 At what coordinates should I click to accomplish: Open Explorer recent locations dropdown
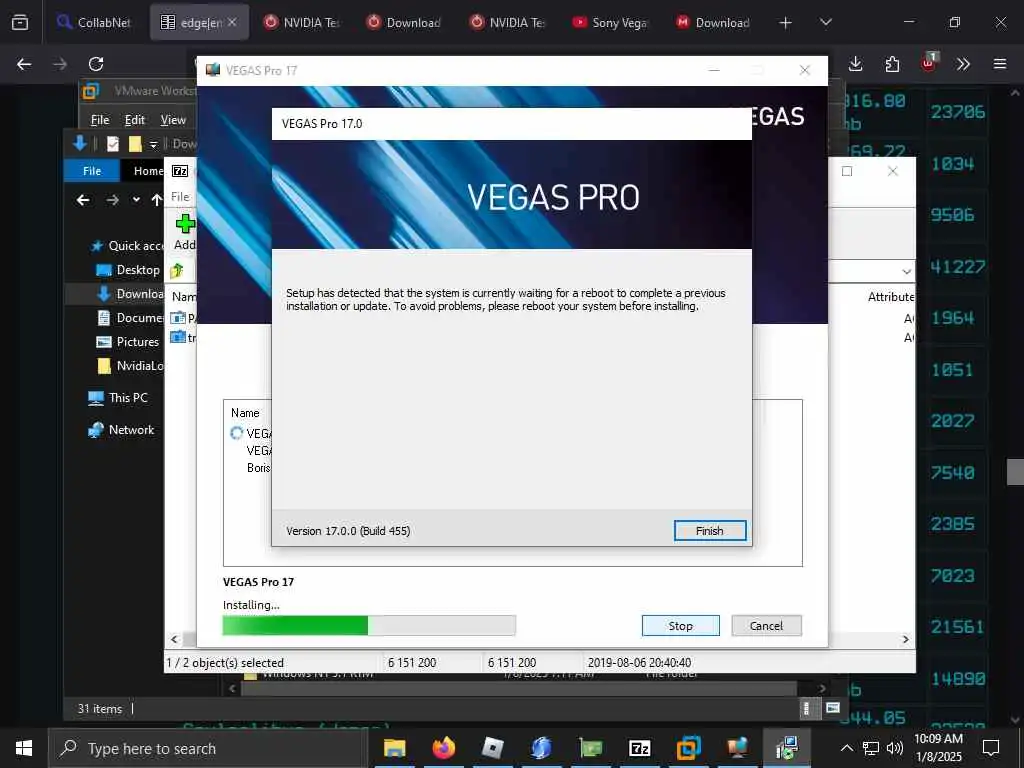tap(136, 200)
